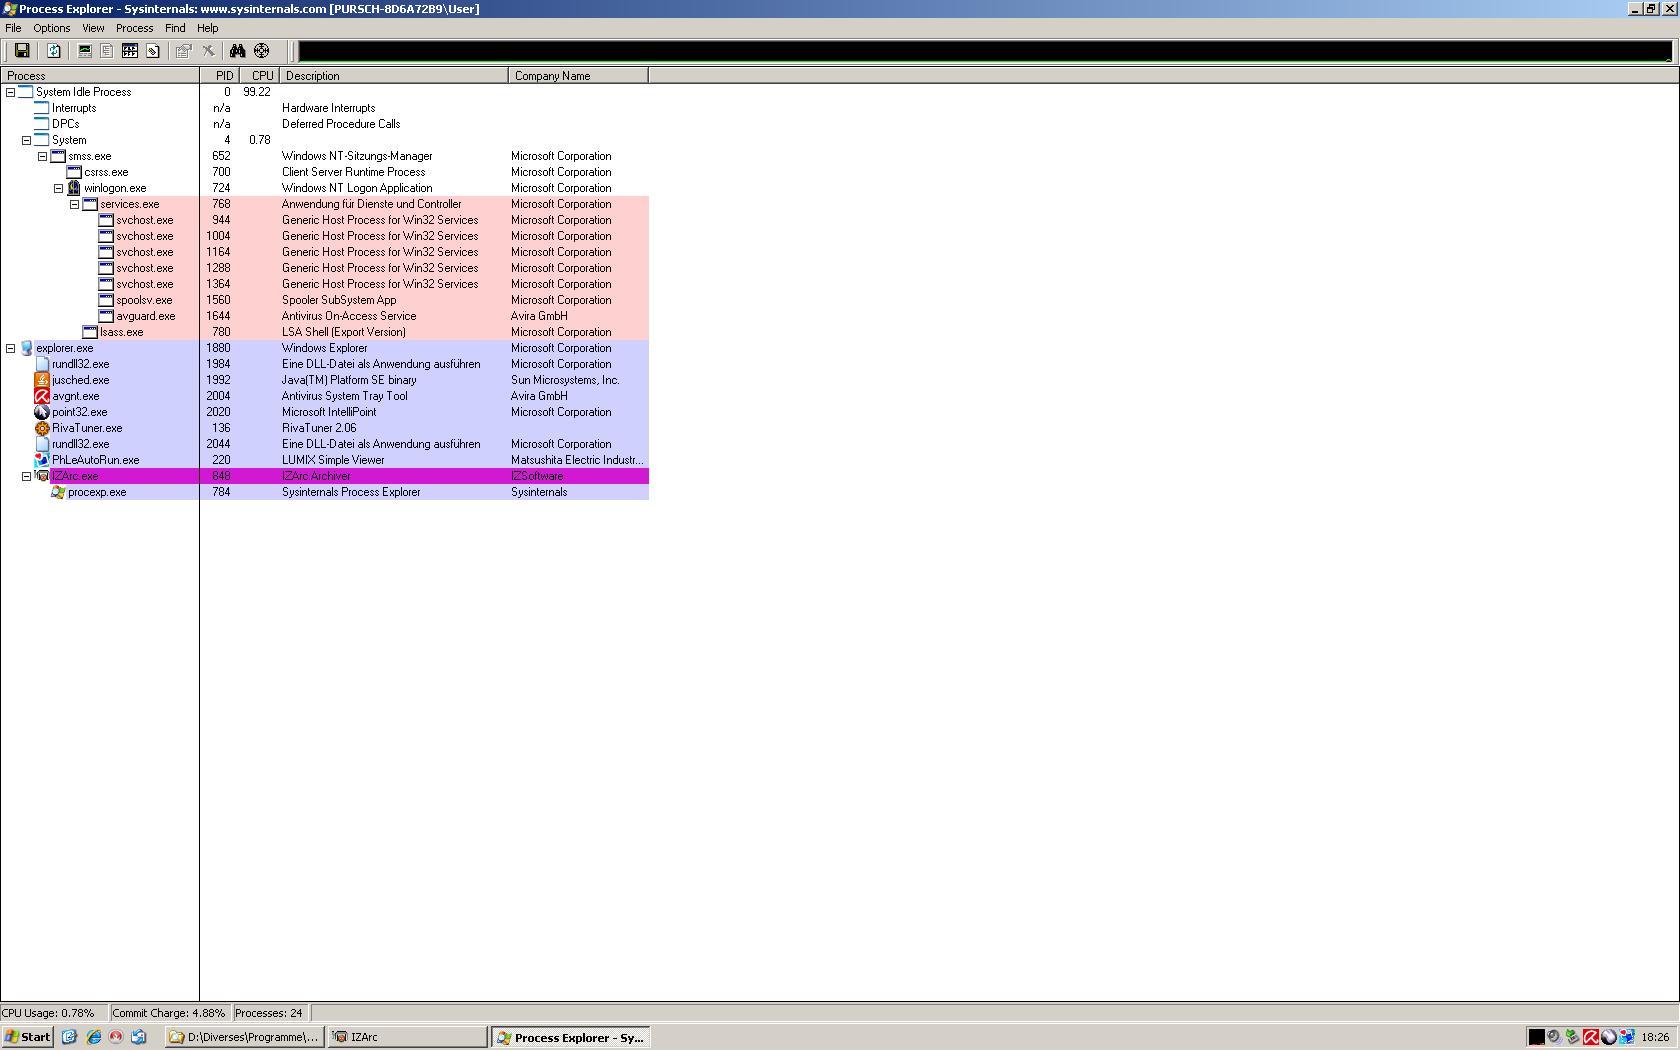Viewport: 1680px width, 1050px height.
Task: Click the PhLeAutoRun.exe icon
Action: coord(42,460)
